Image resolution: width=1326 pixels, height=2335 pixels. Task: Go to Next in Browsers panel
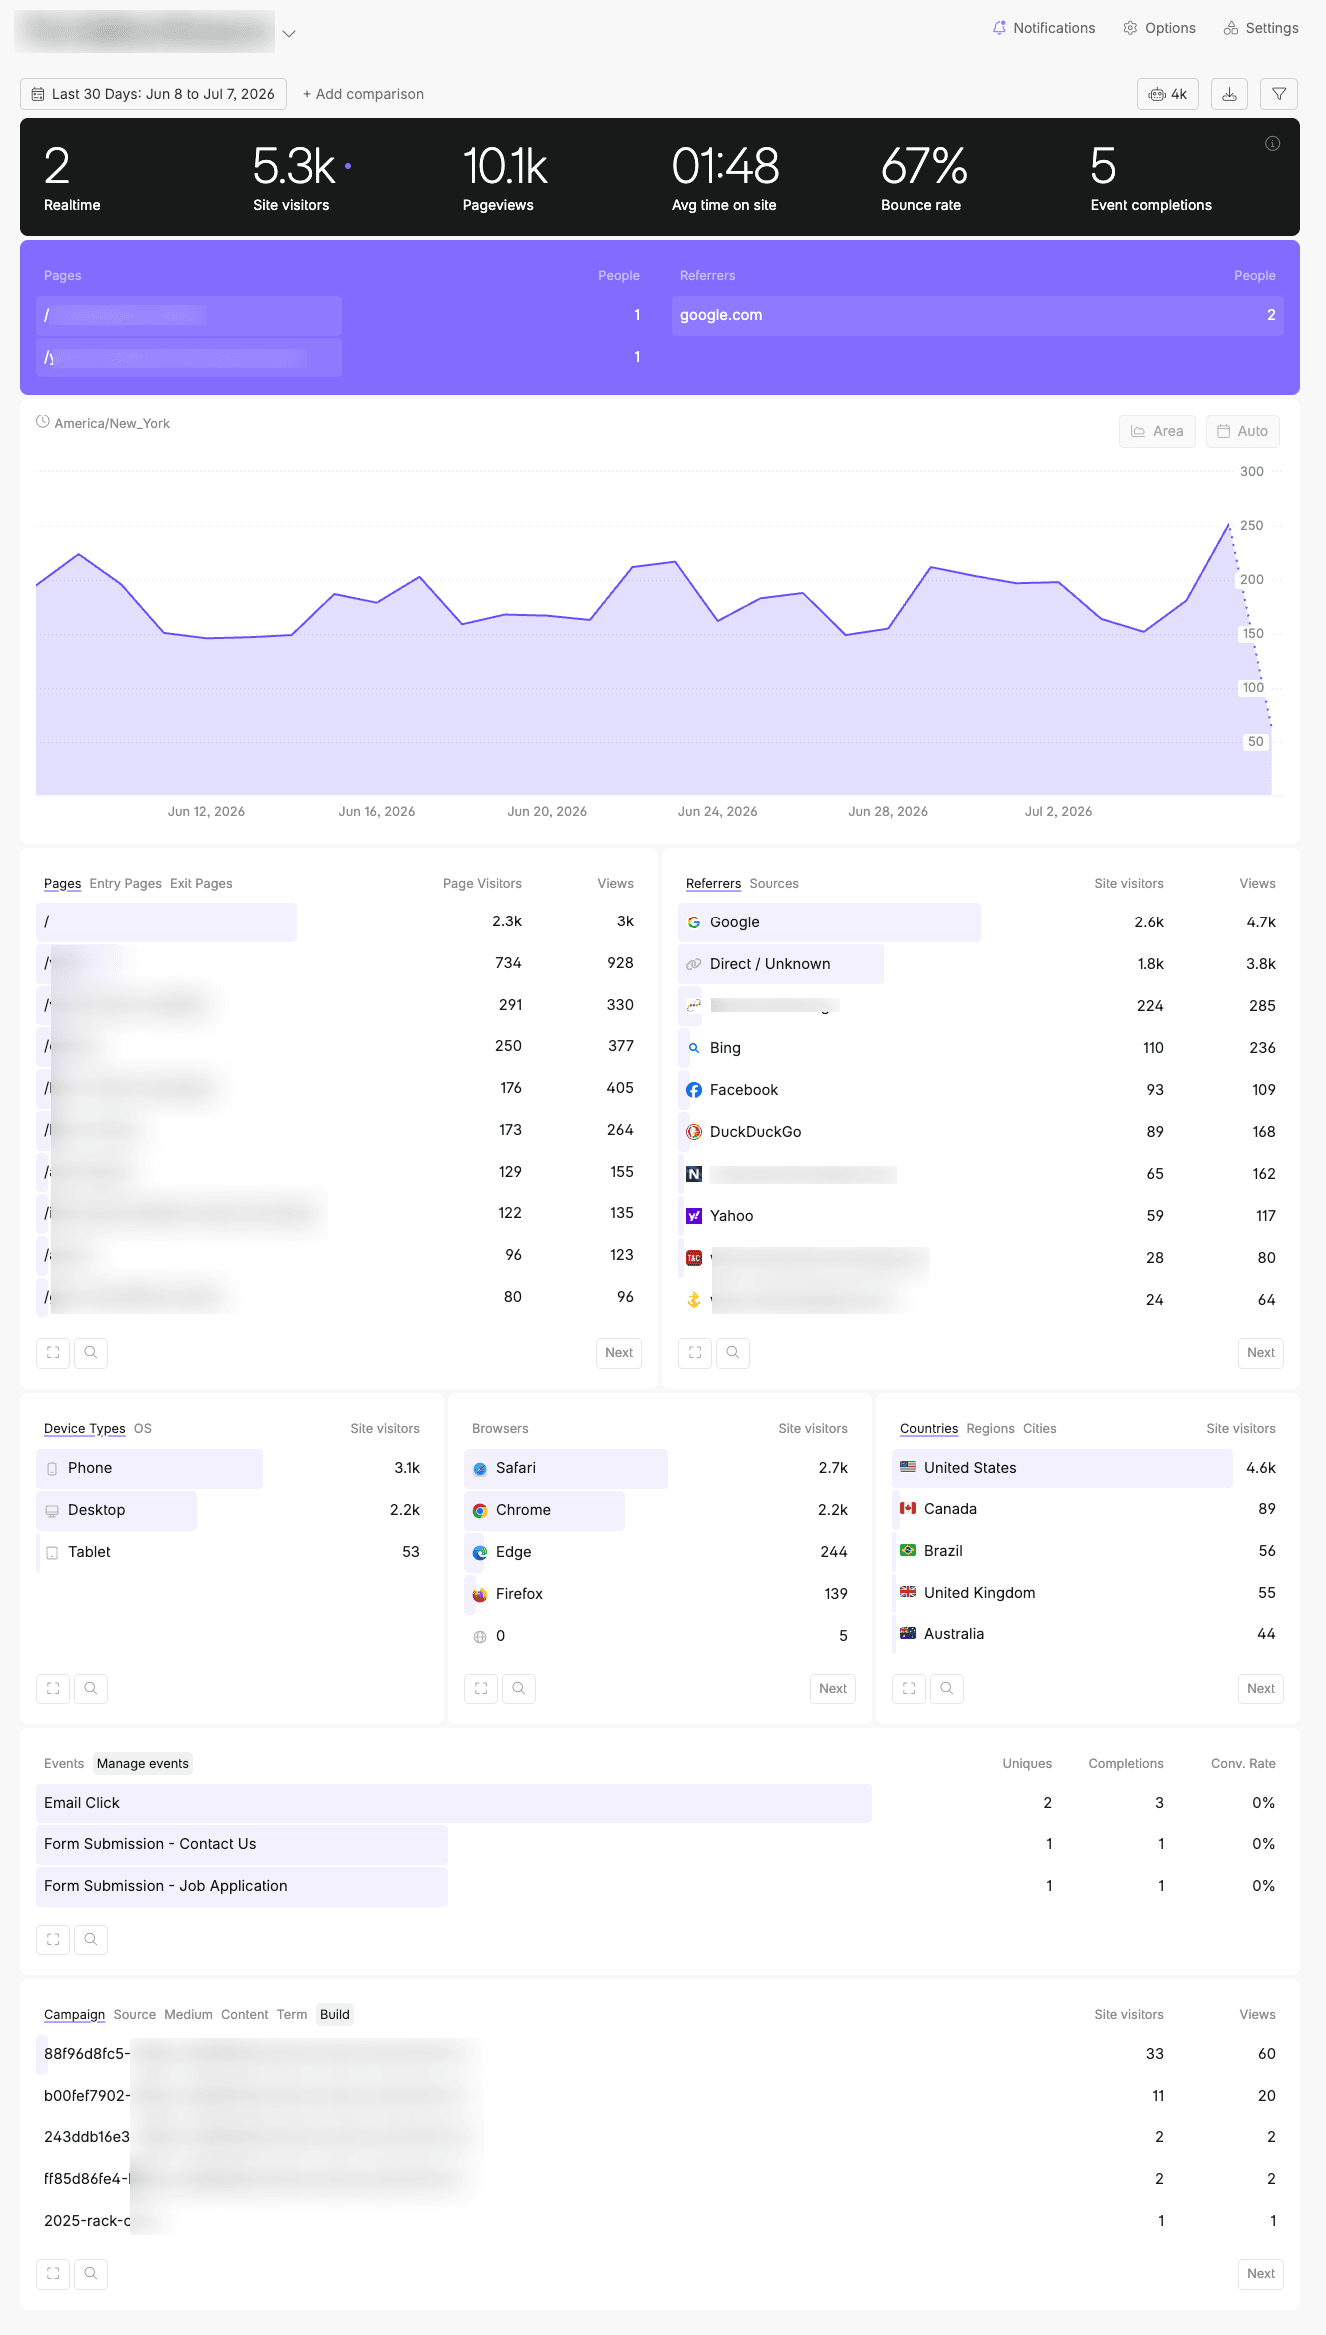pyautogui.click(x=833, y=1688)
